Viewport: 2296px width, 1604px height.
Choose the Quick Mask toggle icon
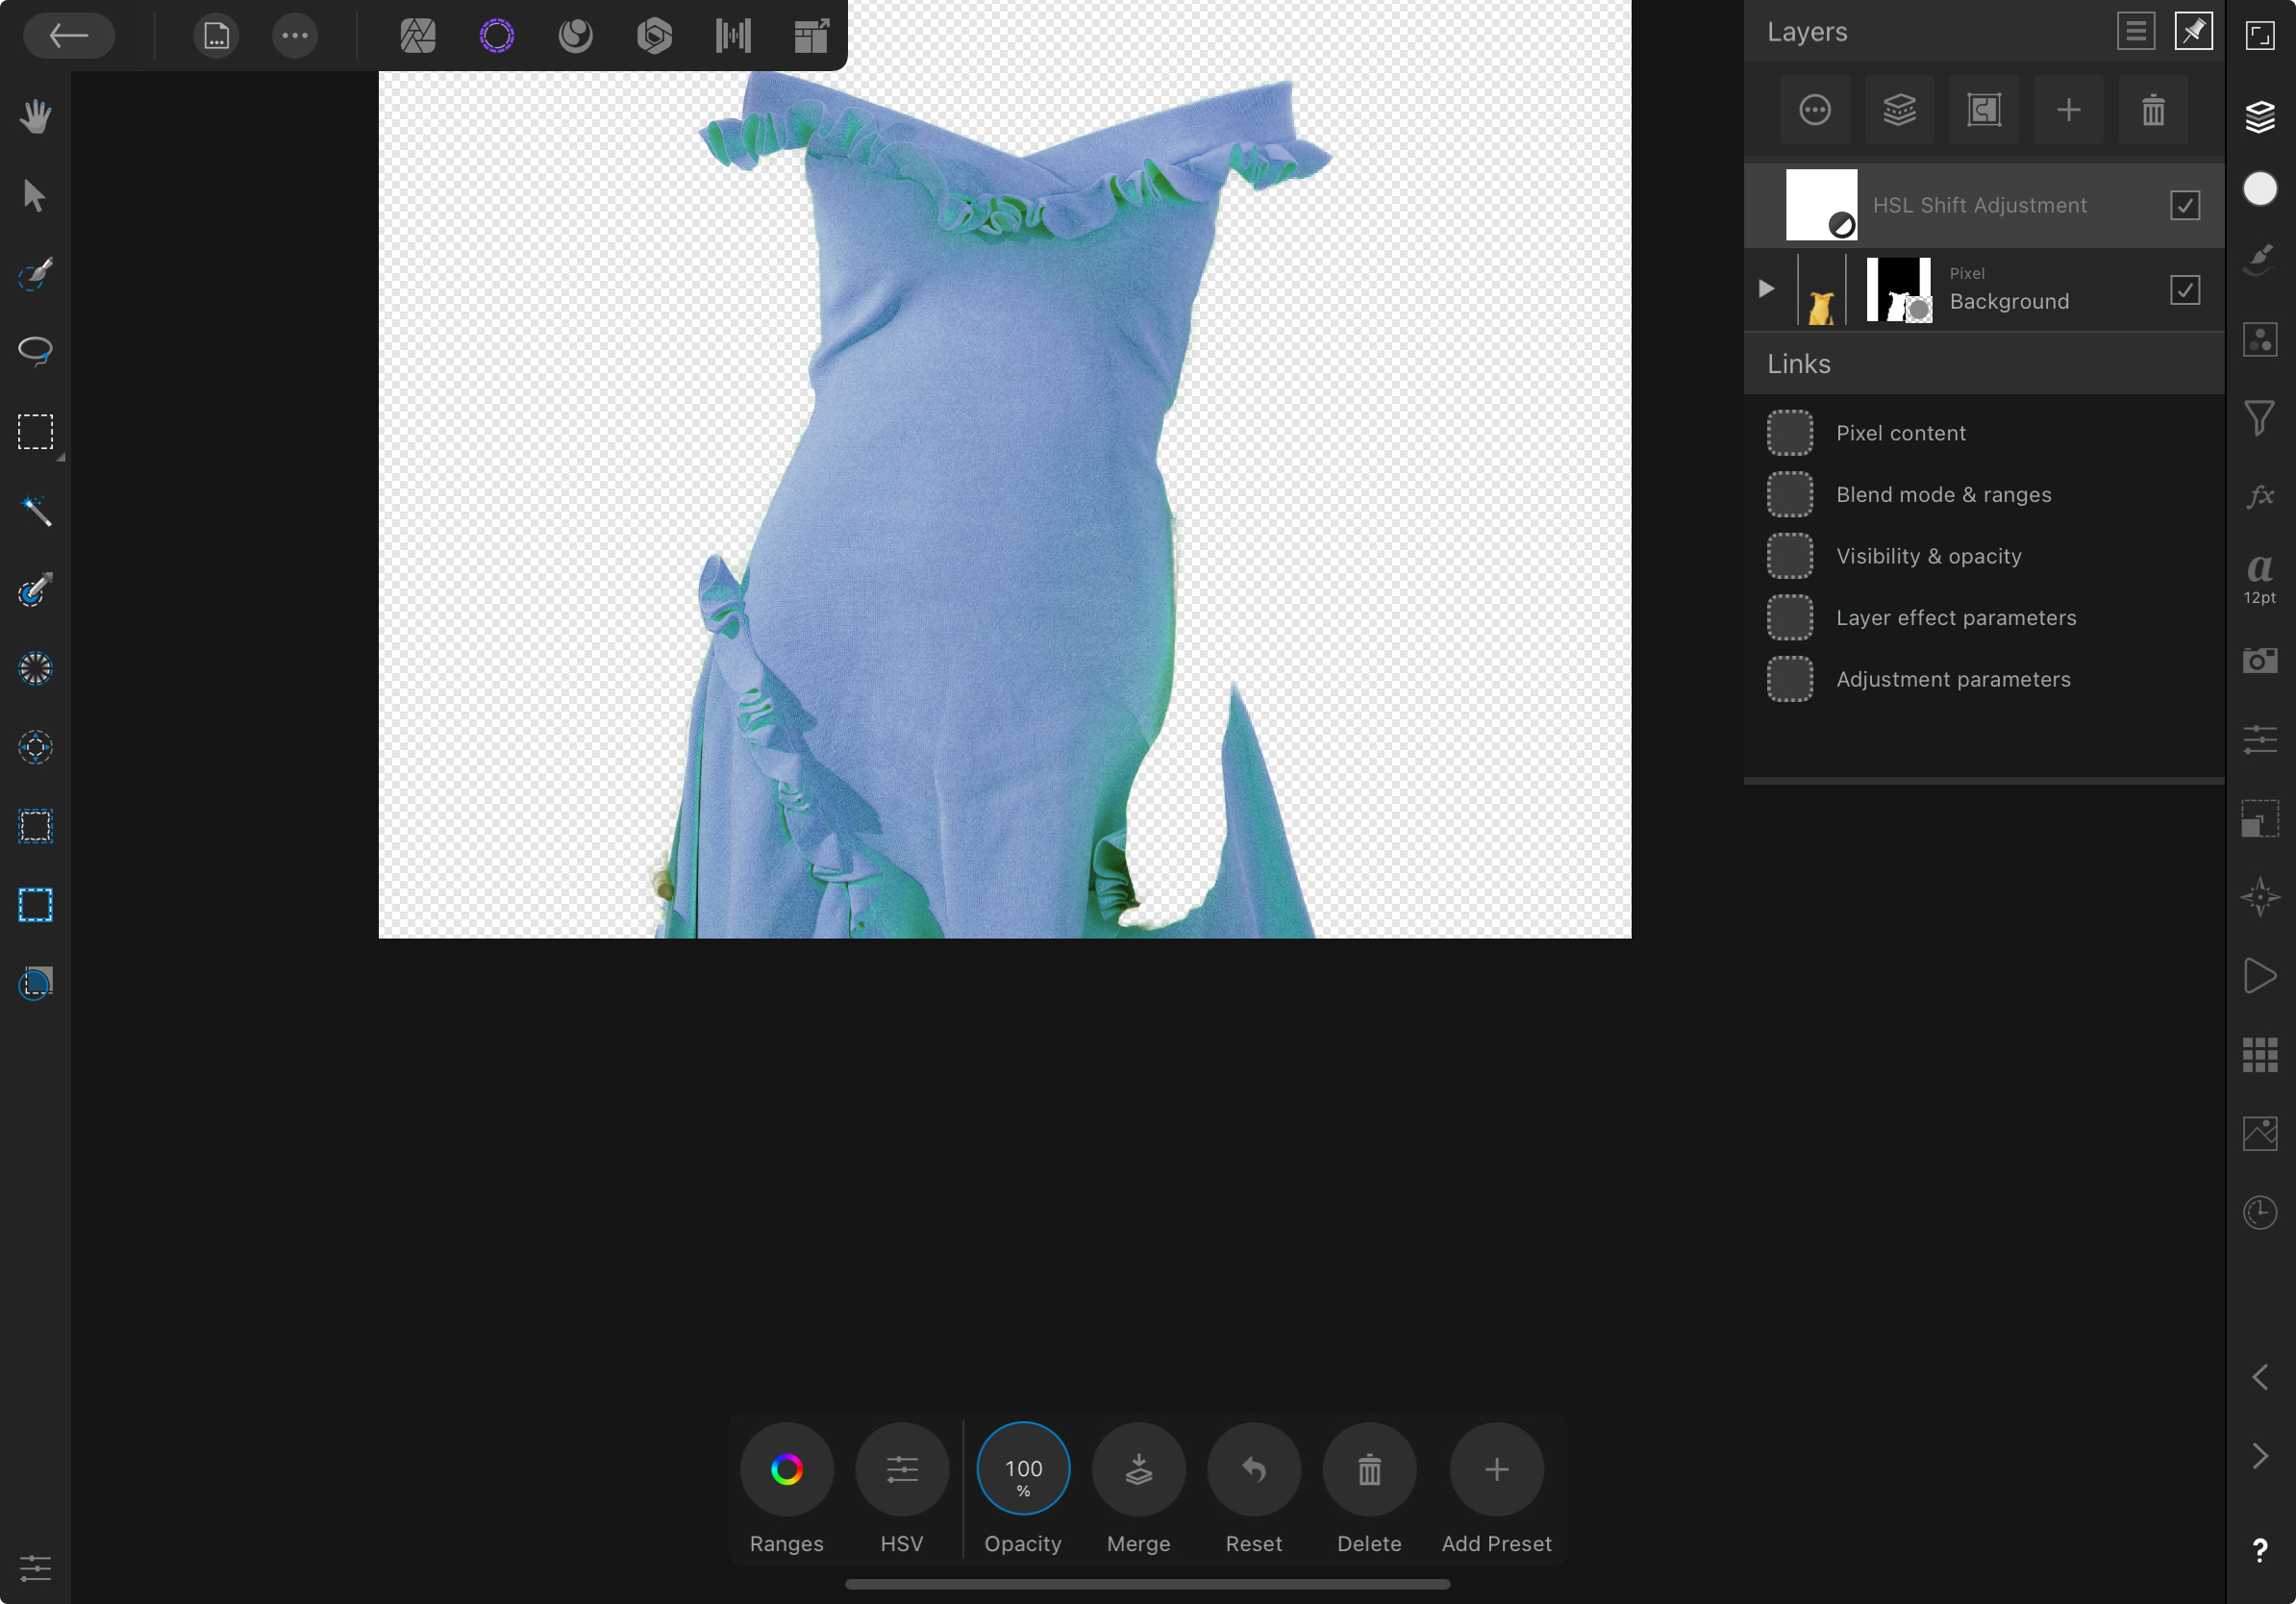[x=35, y=984]
